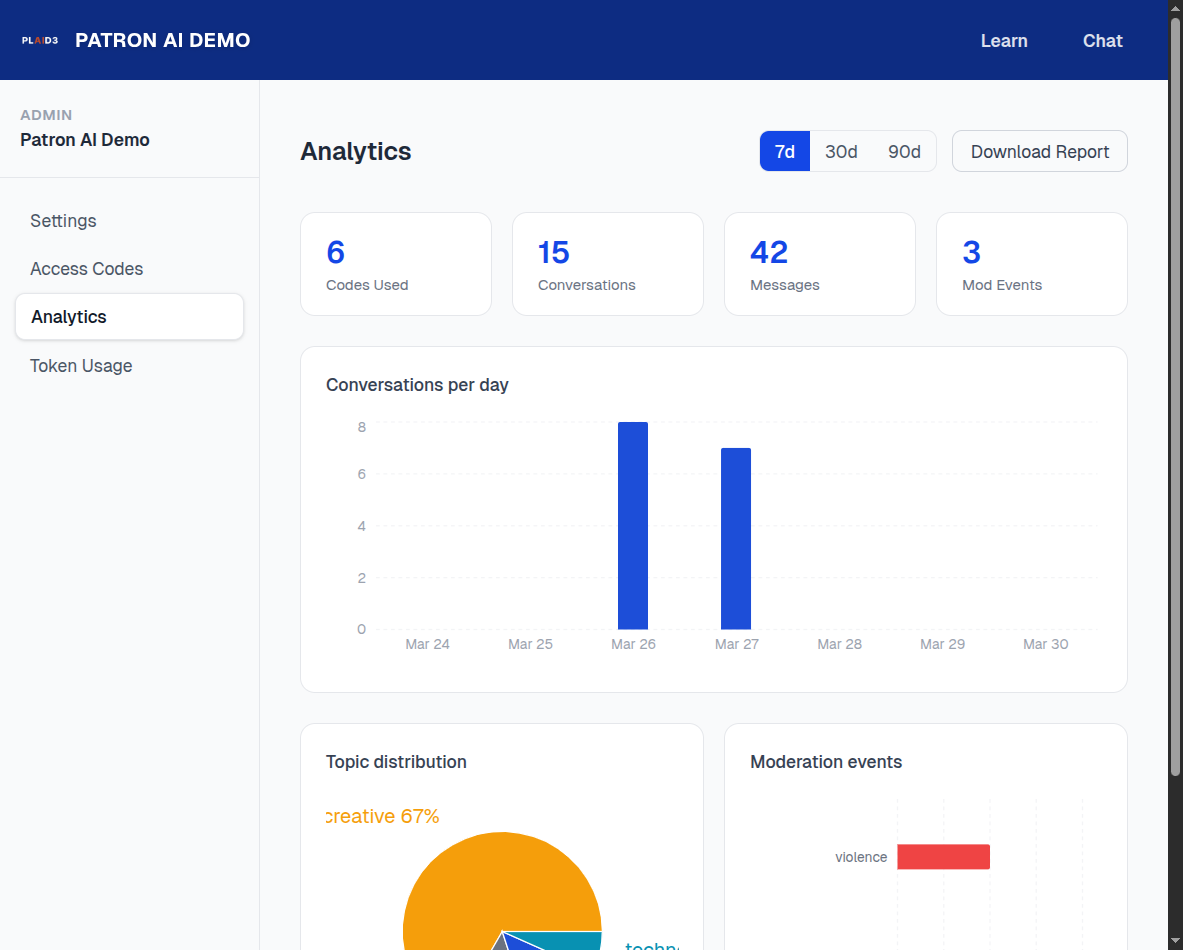Click the PLAID3 logo icon
The height and width of the screenshot is (950, 1183).
pyautogui.click(x=39, y=40)
